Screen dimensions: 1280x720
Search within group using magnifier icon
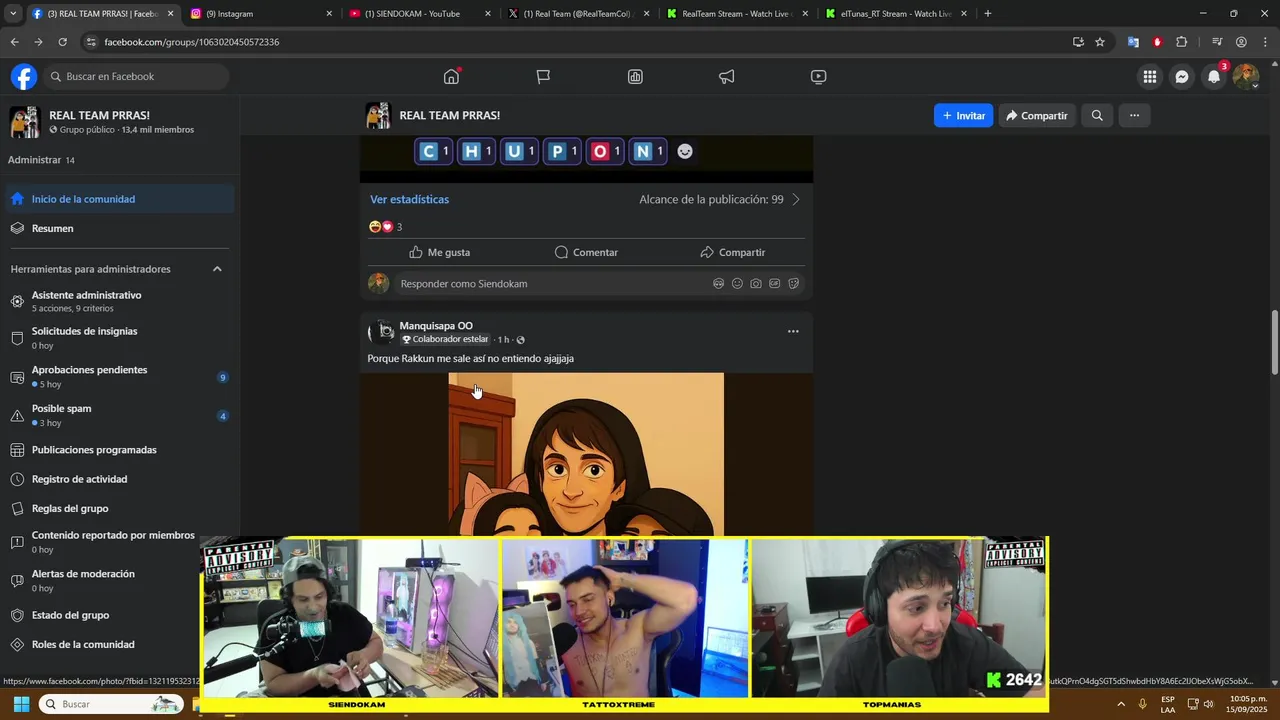(1097, 115)
